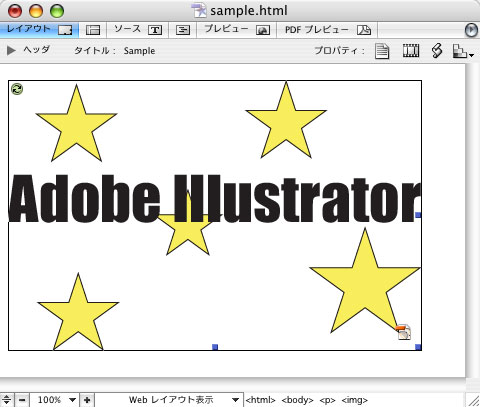Click the green smart object refresh icon
This screenshot has height=407, width=480.
point(17,89)
